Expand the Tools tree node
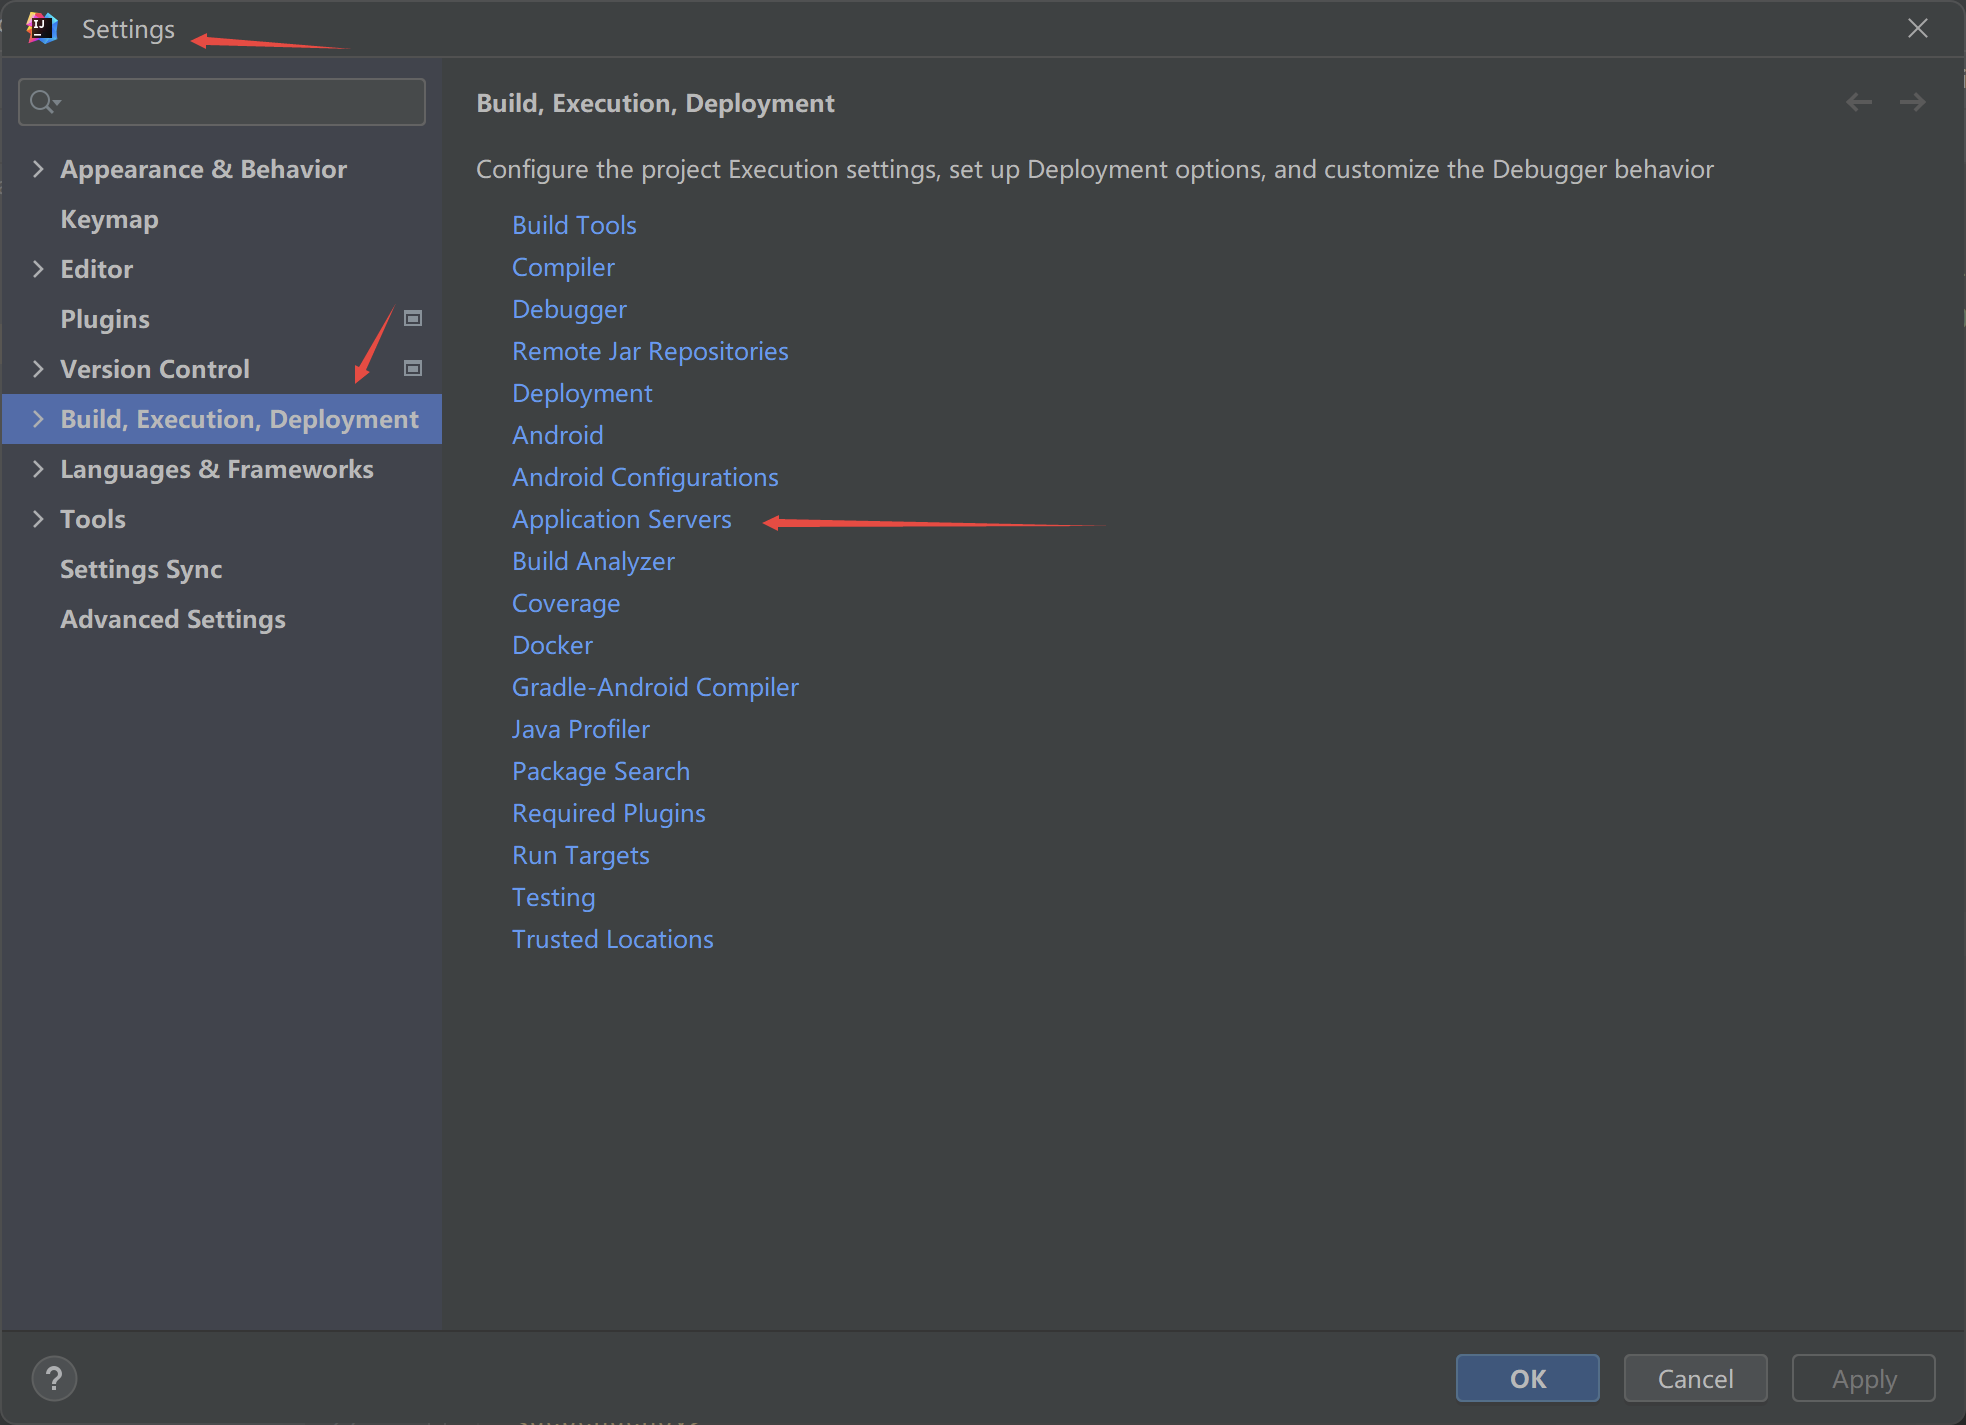 [38, 519]
